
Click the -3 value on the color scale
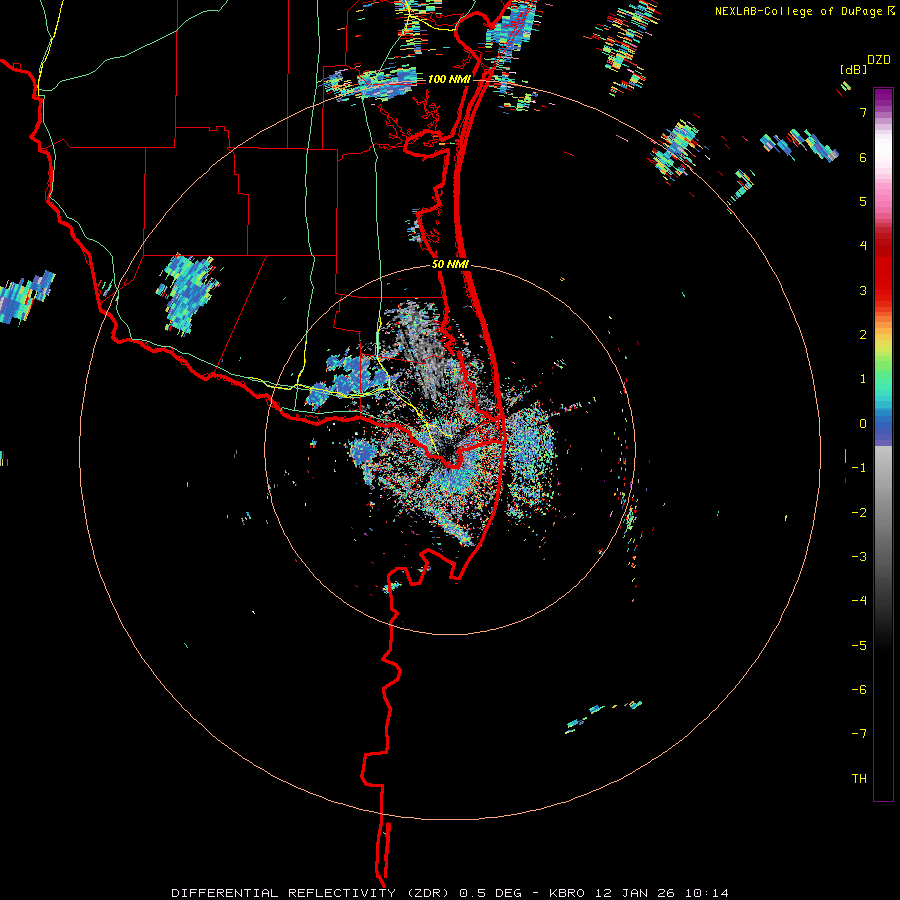point(859,557)
